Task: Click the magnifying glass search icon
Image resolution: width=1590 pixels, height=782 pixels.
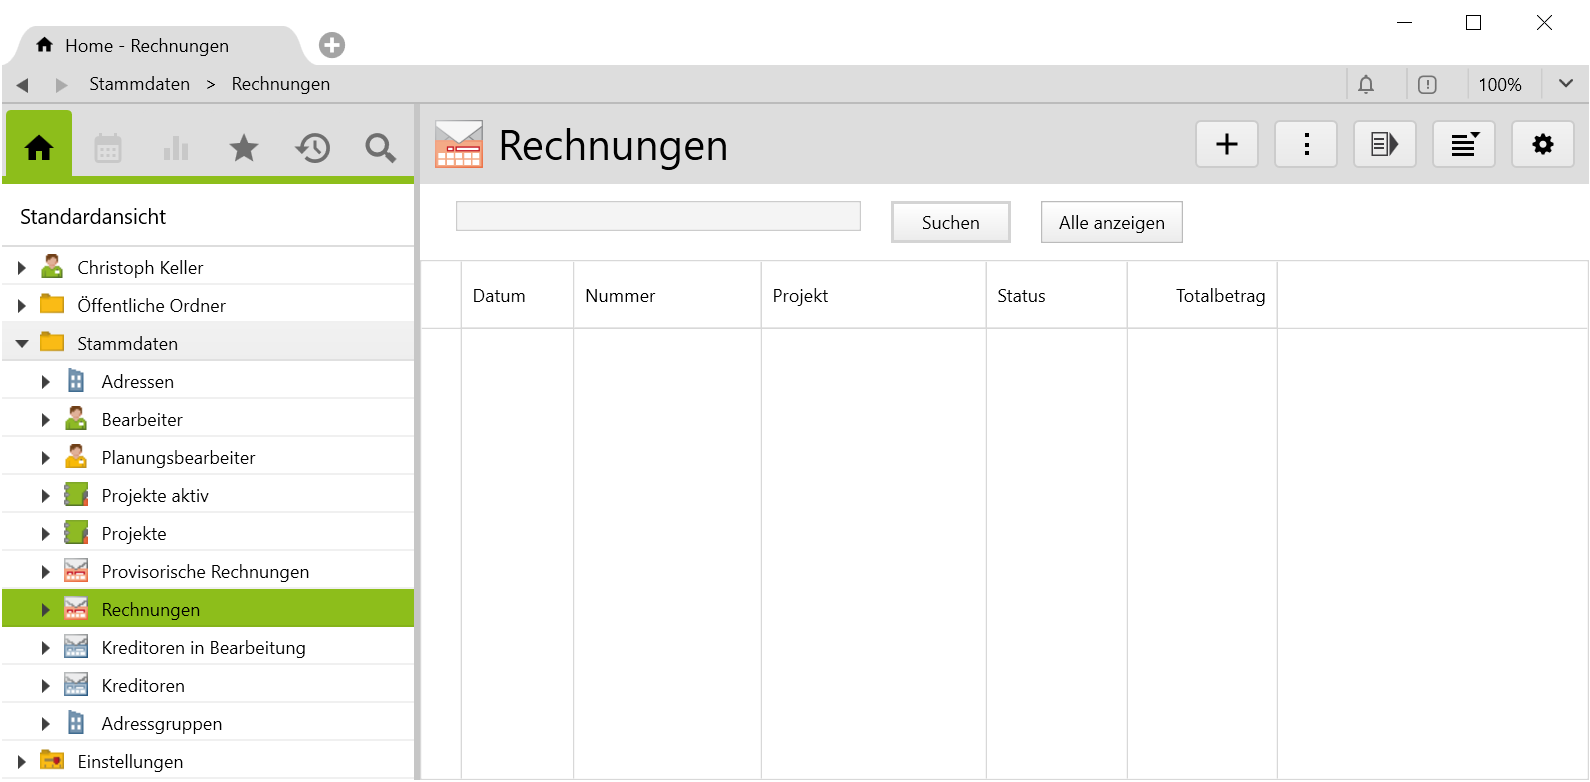Action: coord(380,149)
